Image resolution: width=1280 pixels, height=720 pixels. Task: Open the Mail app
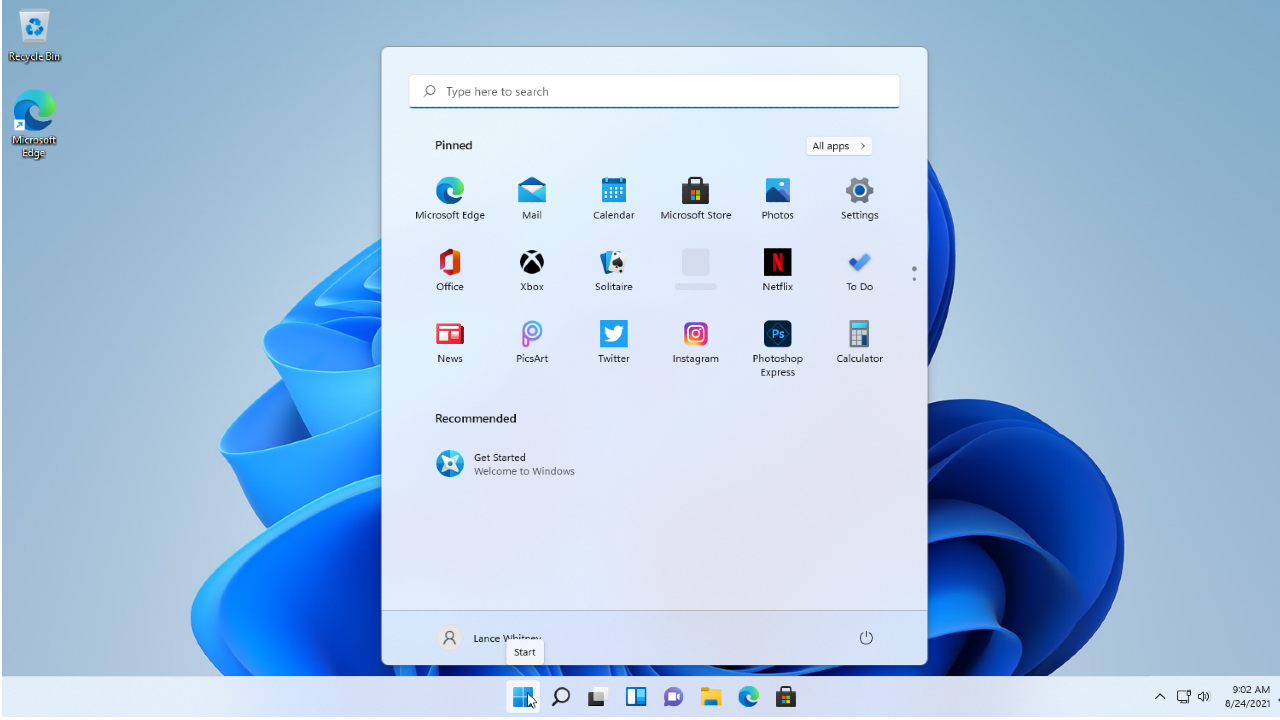tap(531, 197)
